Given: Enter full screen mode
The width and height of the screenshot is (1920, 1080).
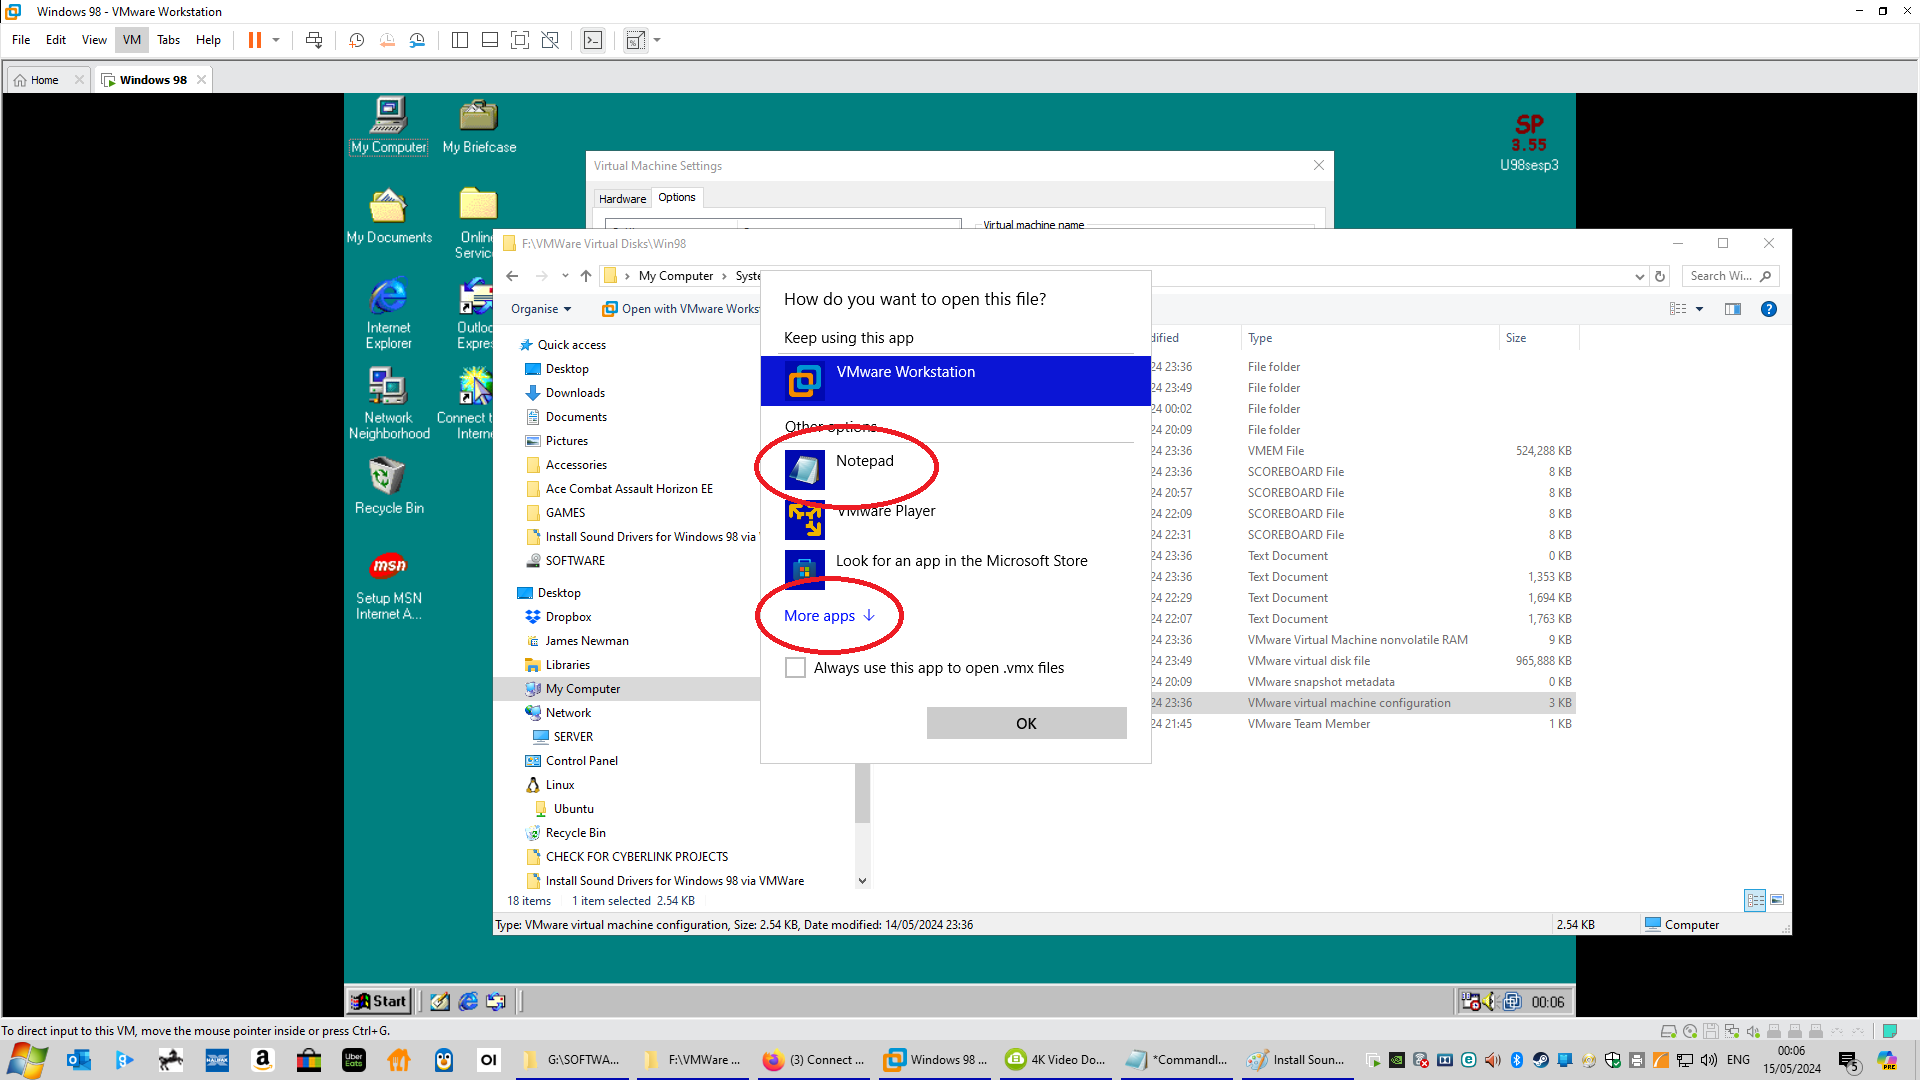Looking at the screenshot, I should point(520,40).
